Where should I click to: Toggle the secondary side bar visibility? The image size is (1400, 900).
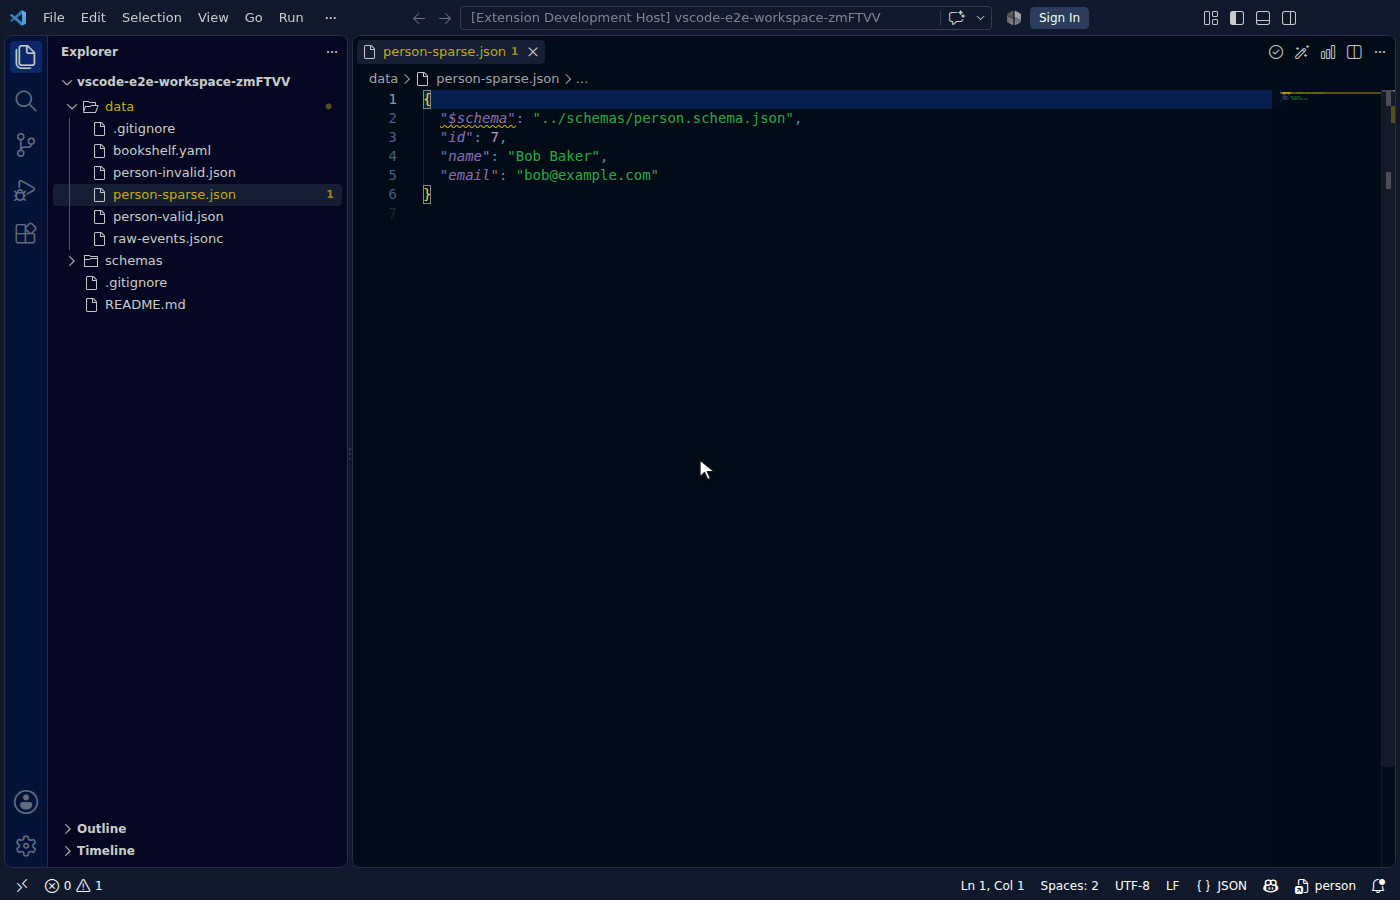[x=1289, y=18]
